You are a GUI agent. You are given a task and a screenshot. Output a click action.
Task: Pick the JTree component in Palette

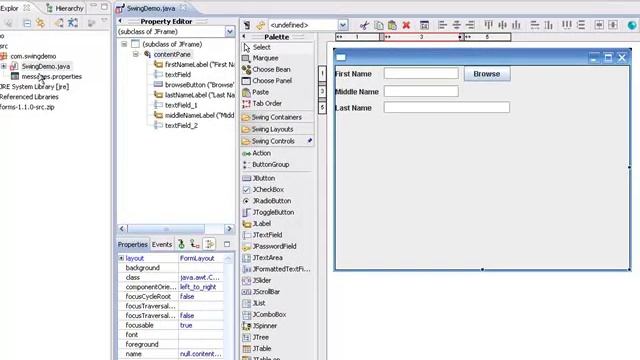256,338
